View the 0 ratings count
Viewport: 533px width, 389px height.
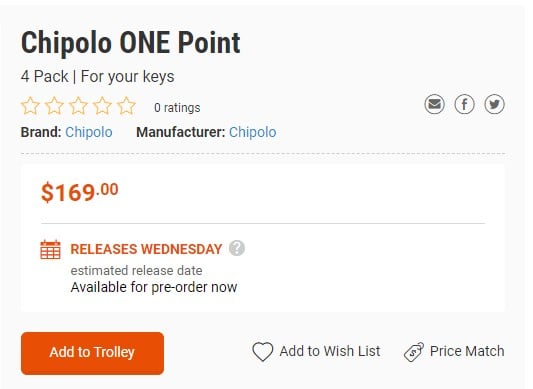point(177,107)
